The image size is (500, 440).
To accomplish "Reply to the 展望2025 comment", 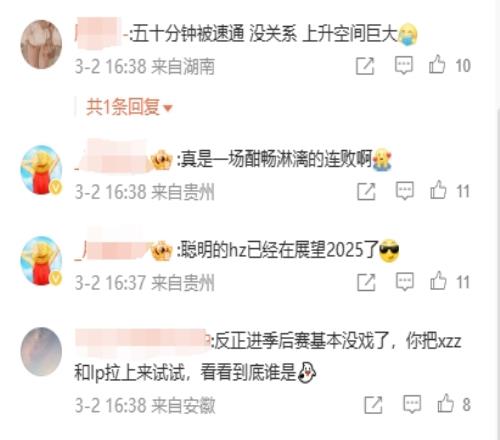I will click(405, 282).
